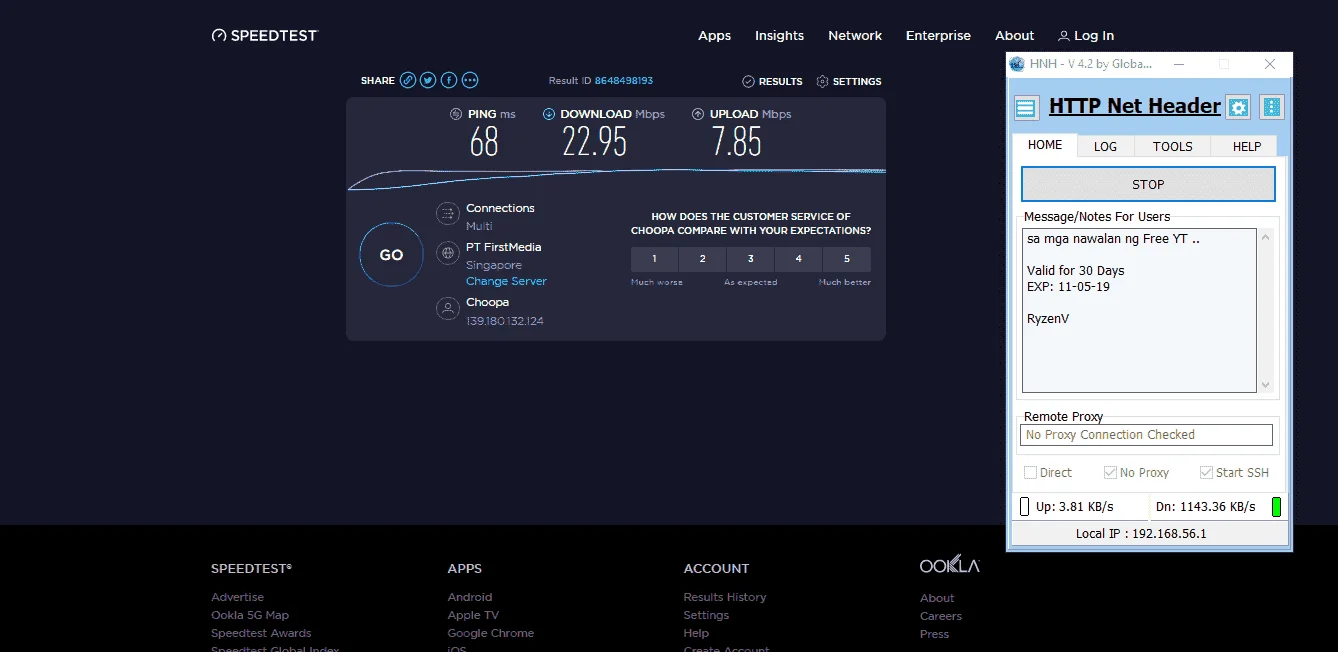Click Local IP 192.168.56.1 text
The width and height of the screenshot is (1338, 652).
coord(1141,533)
